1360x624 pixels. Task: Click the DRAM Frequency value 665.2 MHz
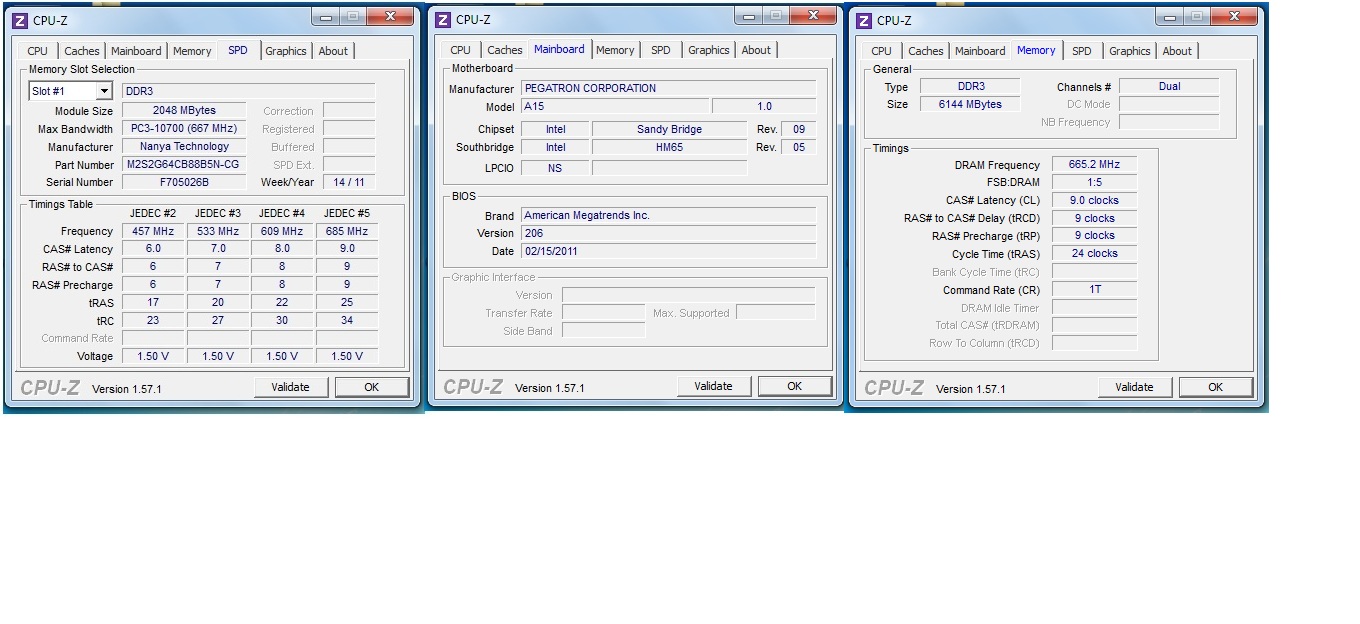[1094, 165]
